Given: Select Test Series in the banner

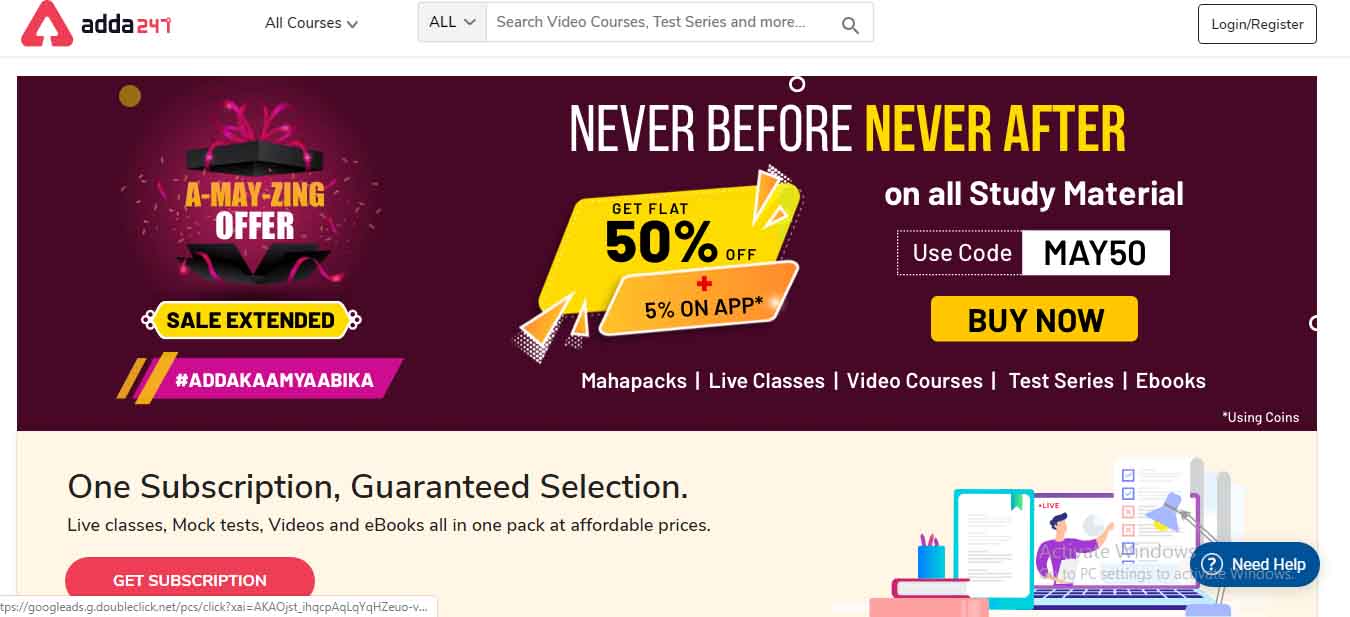Looking at the screenshot, I should (1061, 381).
